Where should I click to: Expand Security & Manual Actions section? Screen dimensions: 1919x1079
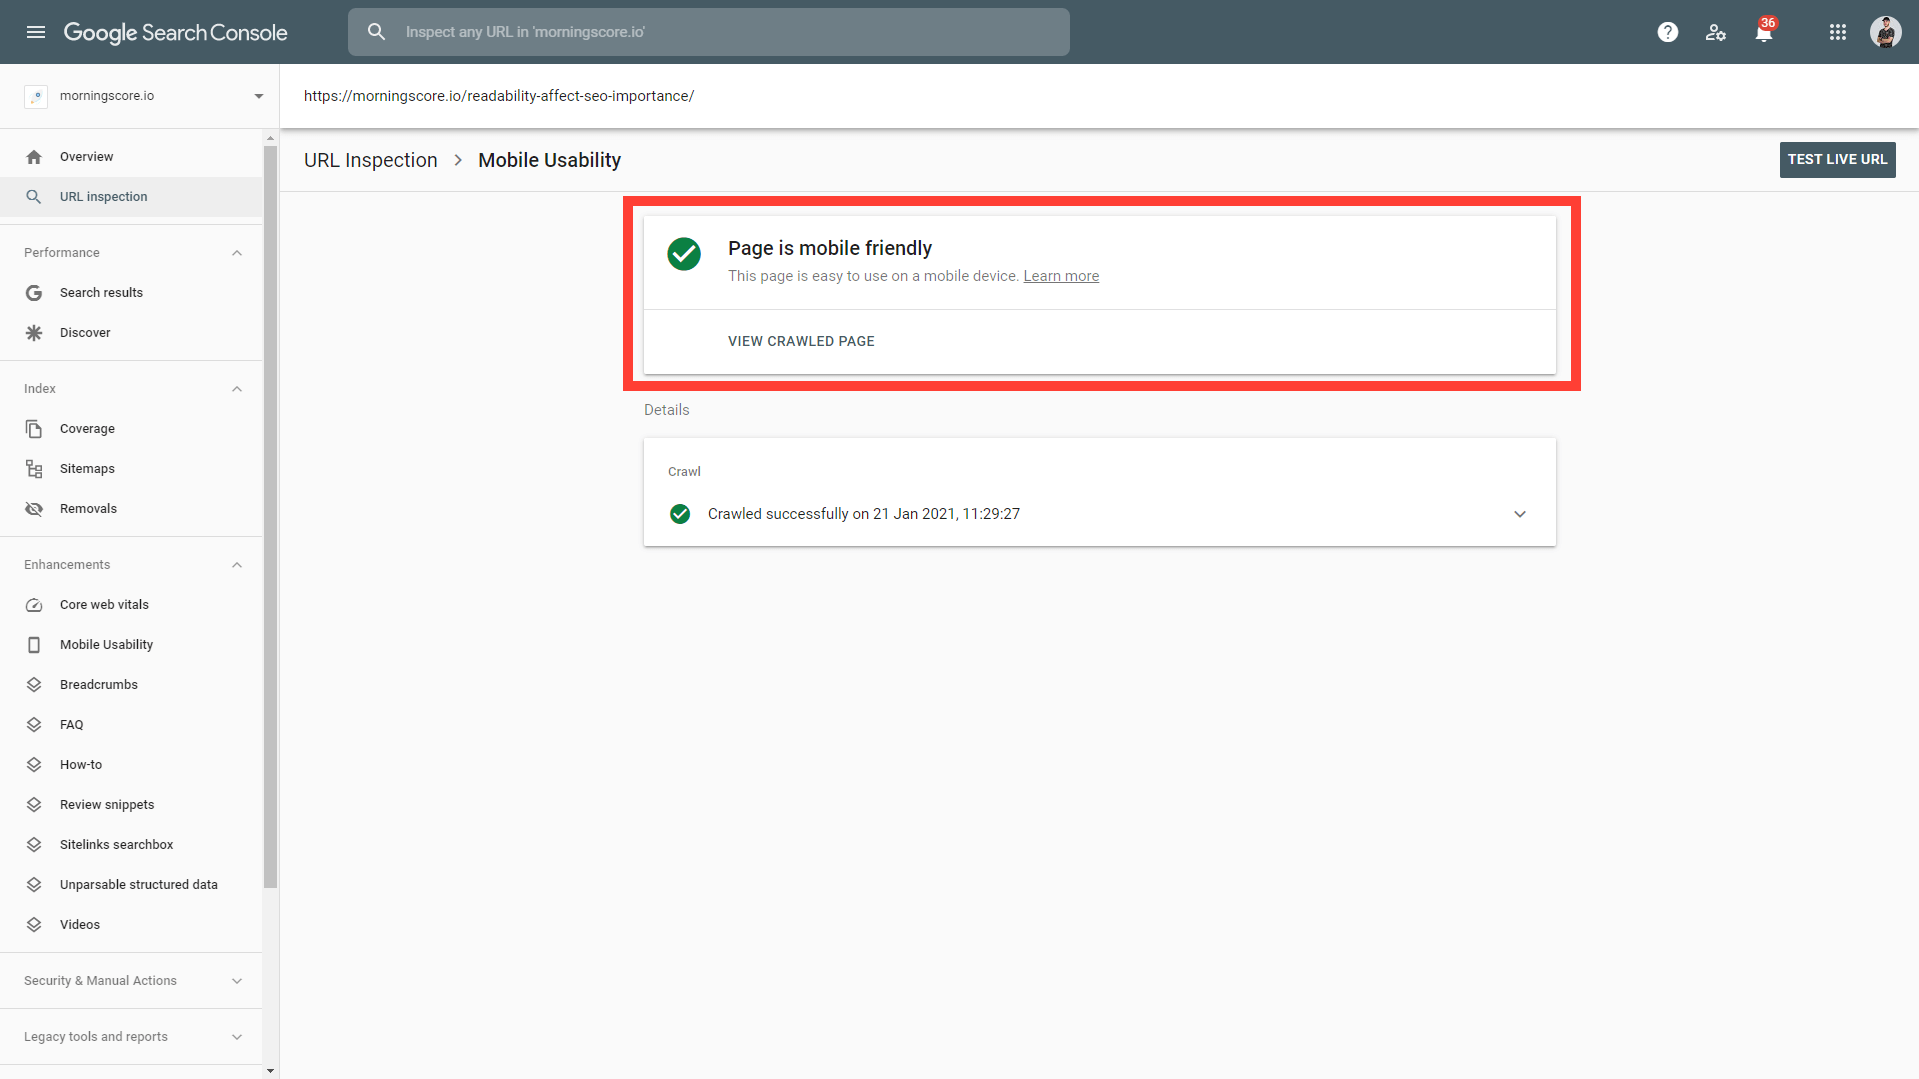[237, 981]
